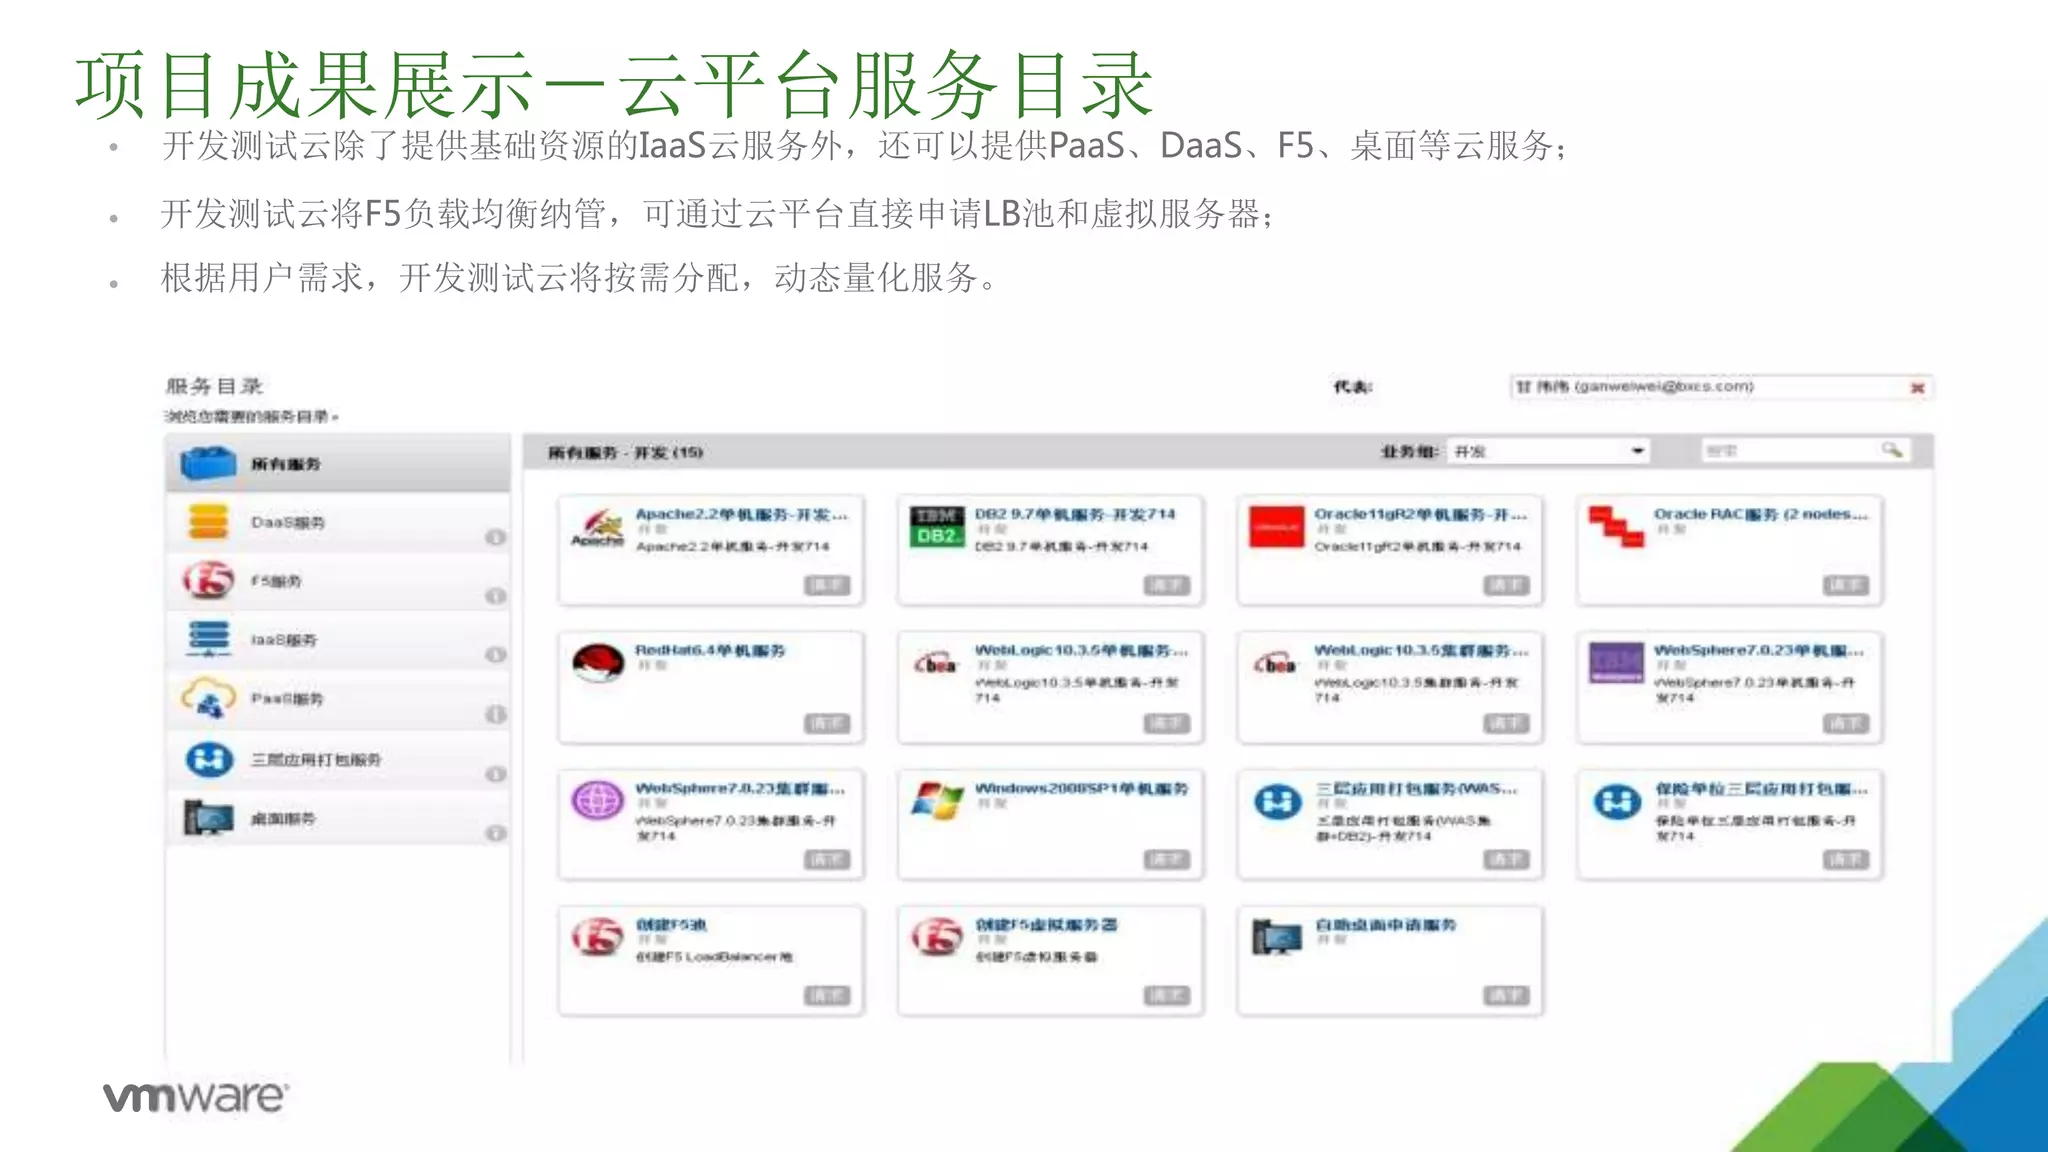Screen dimensions: 2048x1152
Task: Click the F5 logo on 创建F5池 card
Action: 597,937
